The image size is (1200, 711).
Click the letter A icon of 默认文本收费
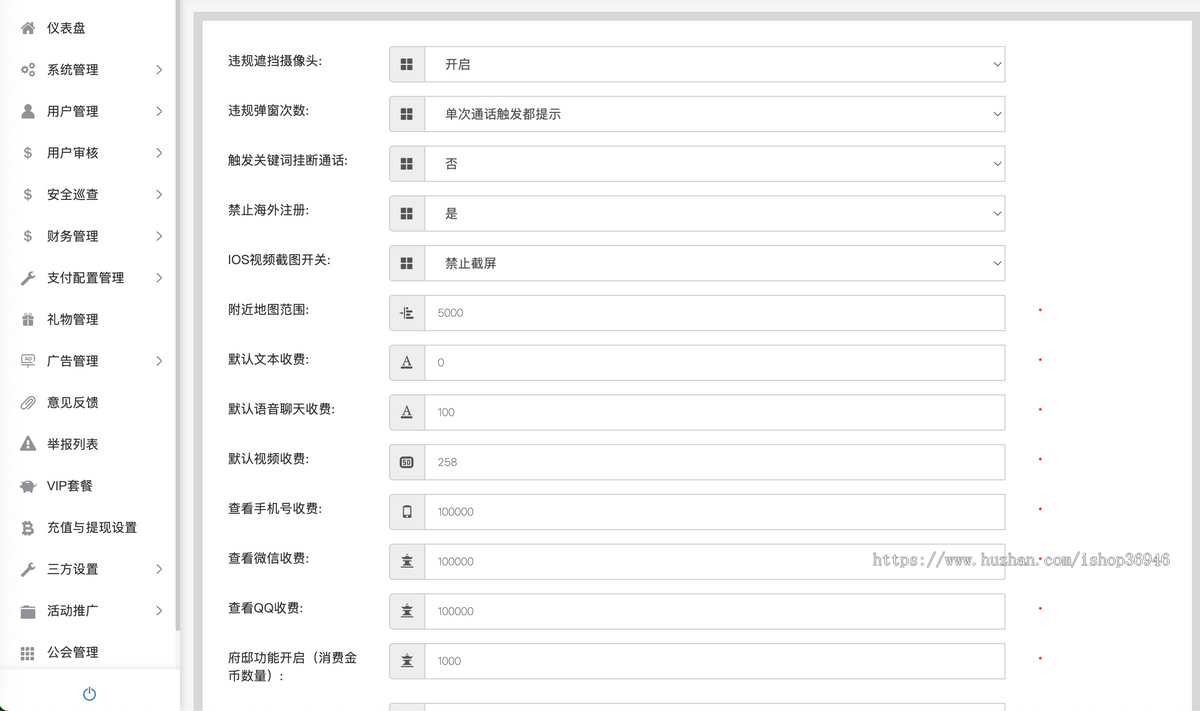pyautogui.click(x=407, y=362)
